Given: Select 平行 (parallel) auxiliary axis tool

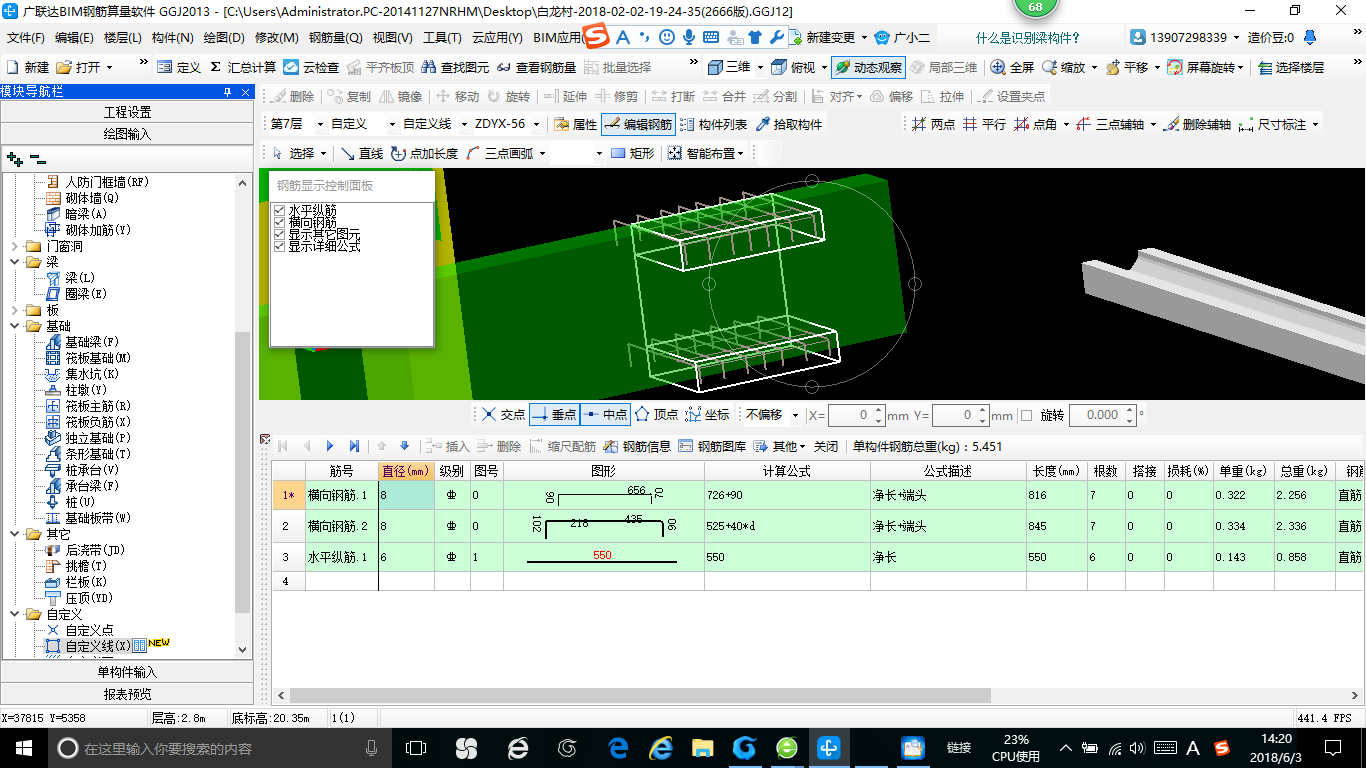Looking at the screenshot, I should point(985,125).
